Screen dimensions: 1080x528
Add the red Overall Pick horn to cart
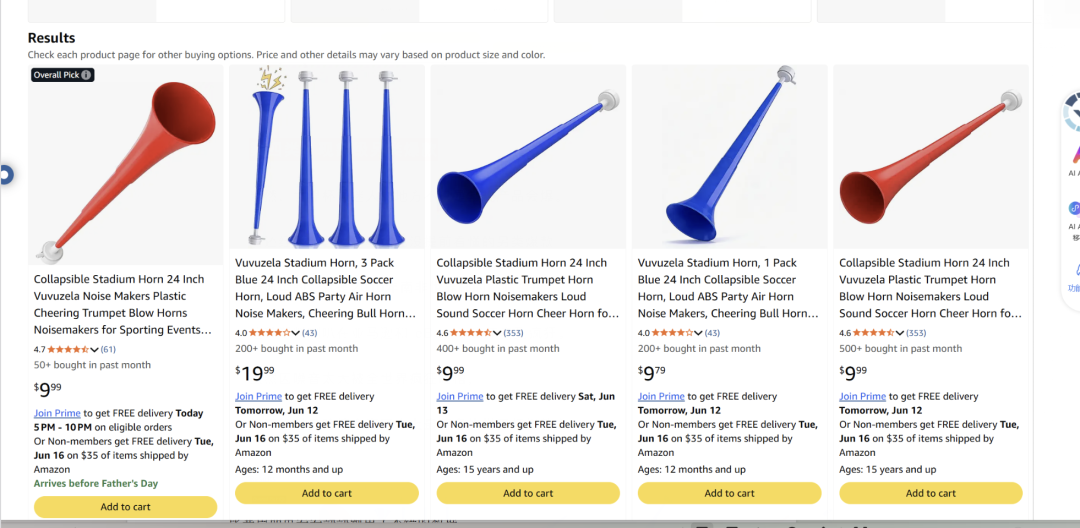pos(125,507)
